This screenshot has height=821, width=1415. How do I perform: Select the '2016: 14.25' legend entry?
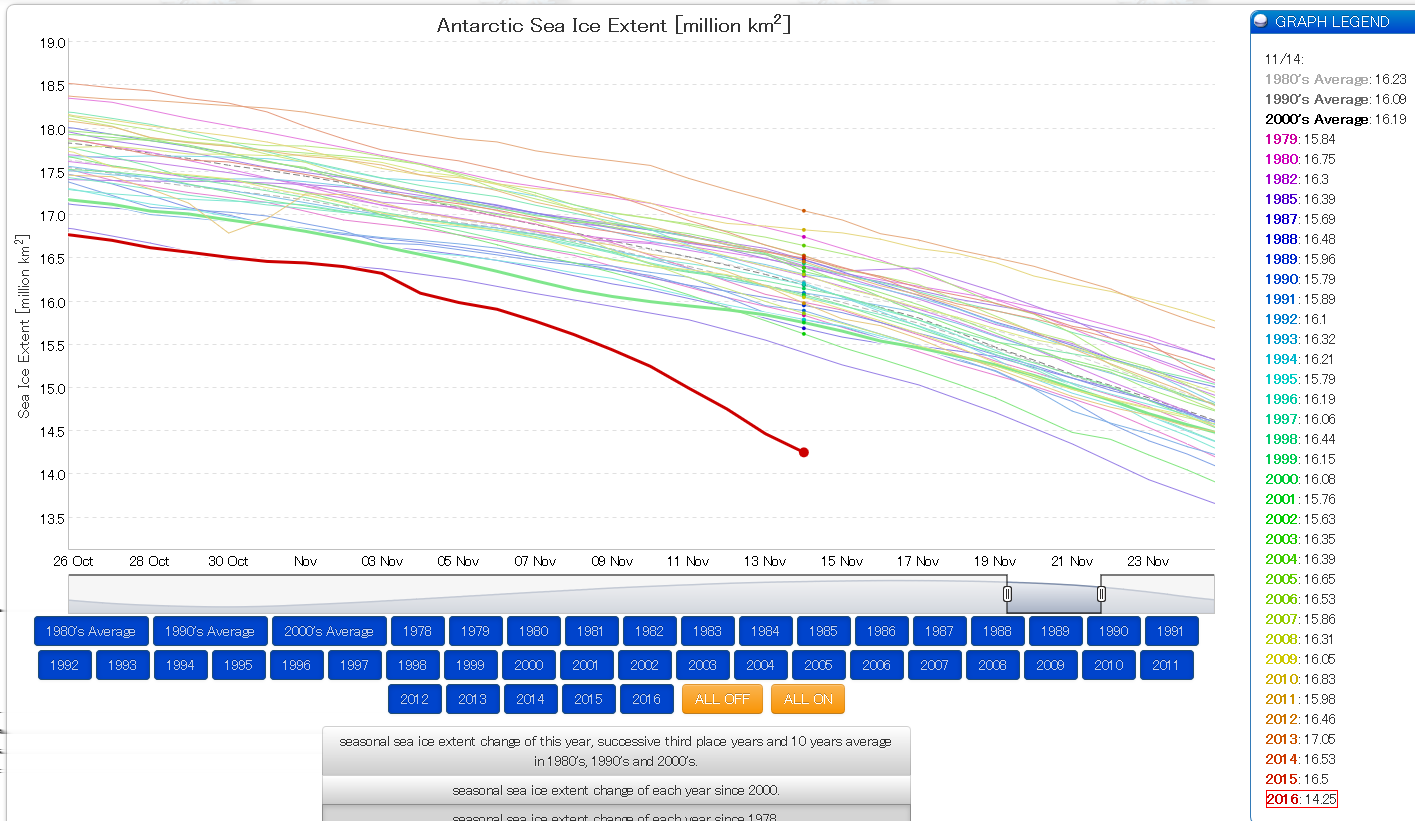click(1301, 799)
